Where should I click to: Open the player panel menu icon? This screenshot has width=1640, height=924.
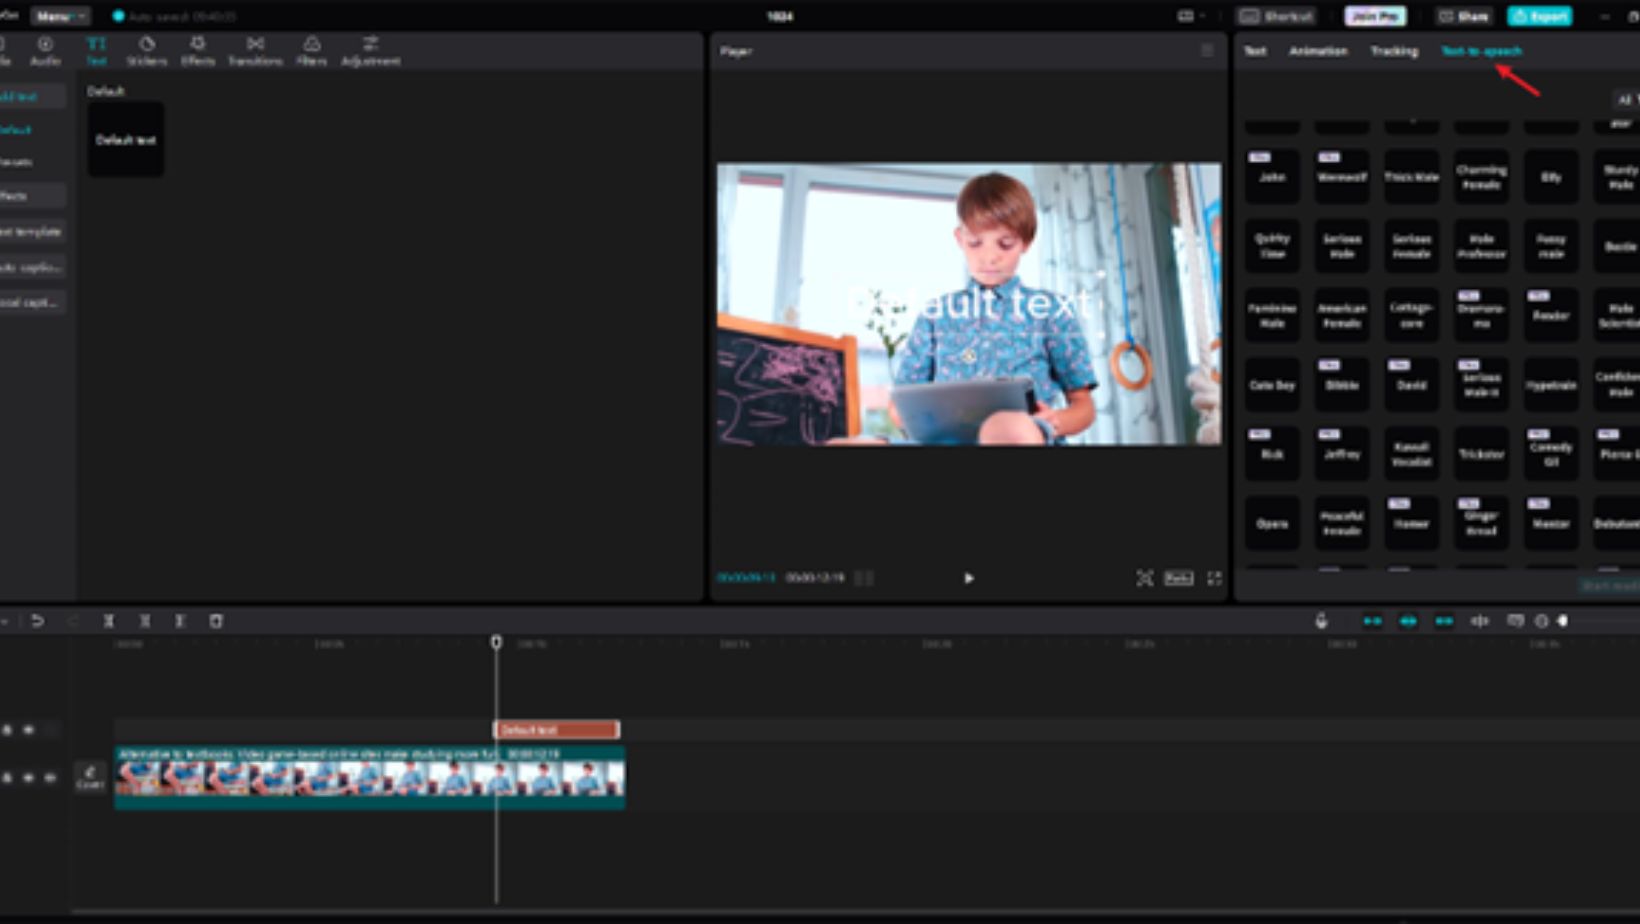point(1207,50)
